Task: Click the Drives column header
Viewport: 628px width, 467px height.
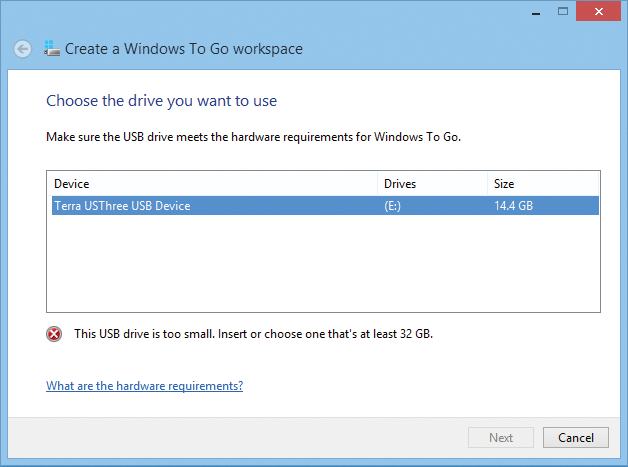Action: 433,184
